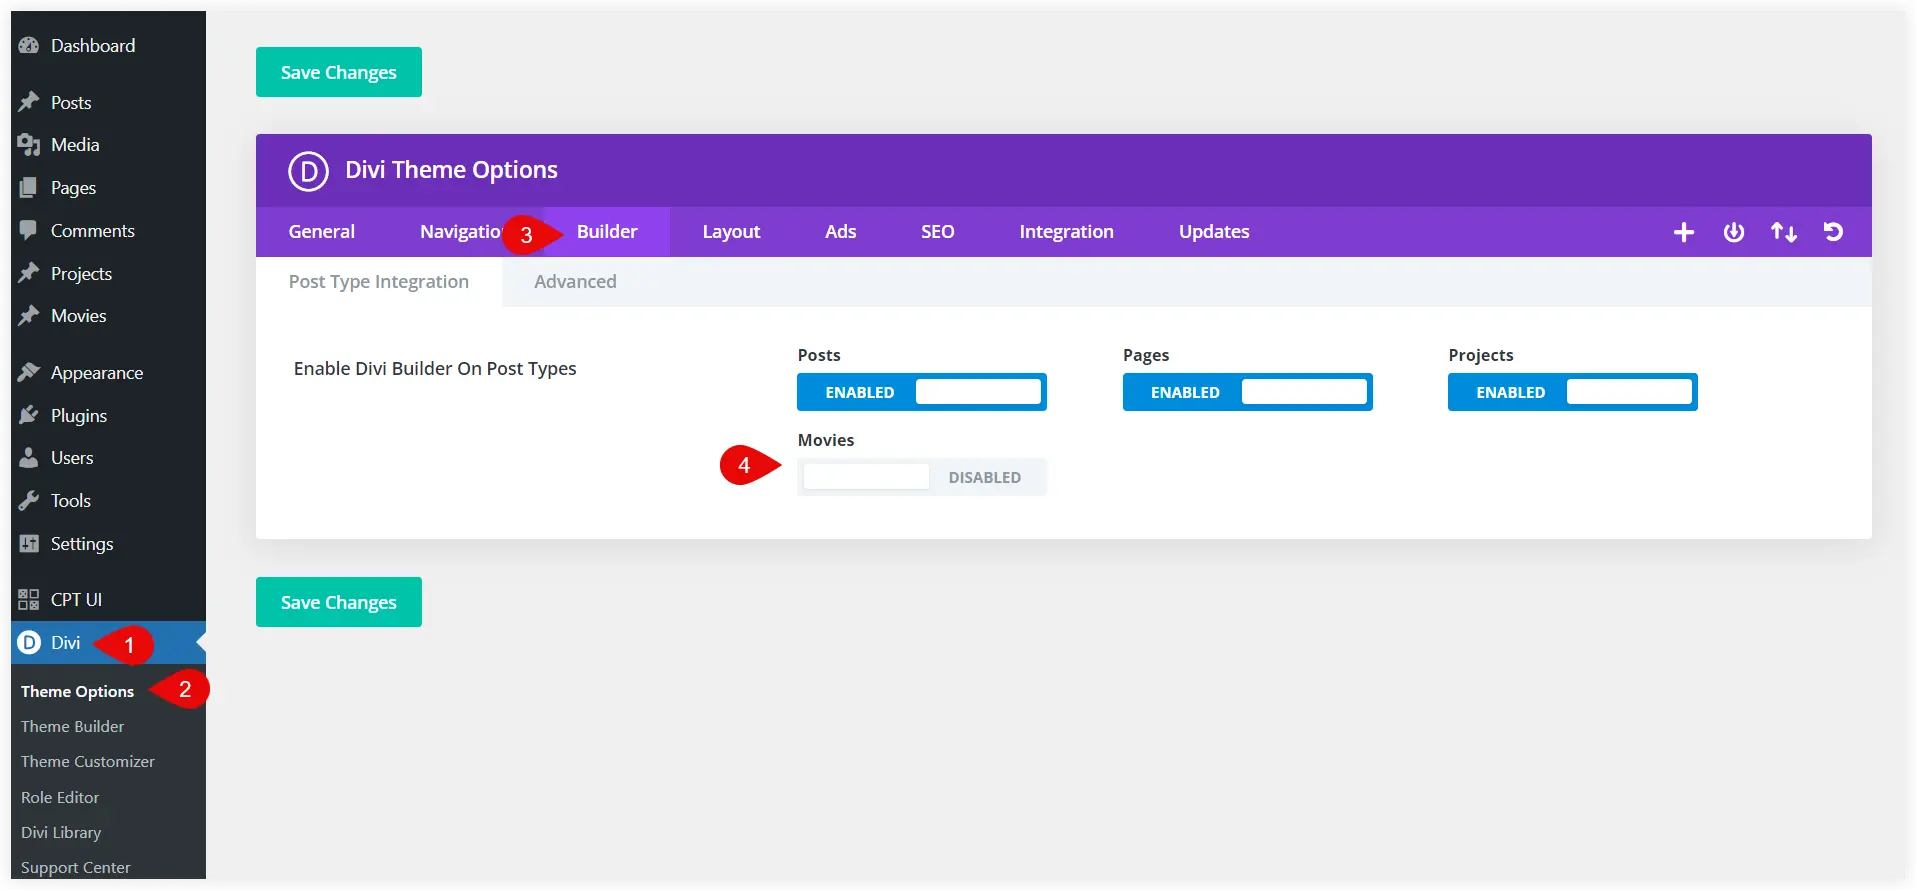Click the Plugins plug icon
The image size is (1917, 891).
29,415
